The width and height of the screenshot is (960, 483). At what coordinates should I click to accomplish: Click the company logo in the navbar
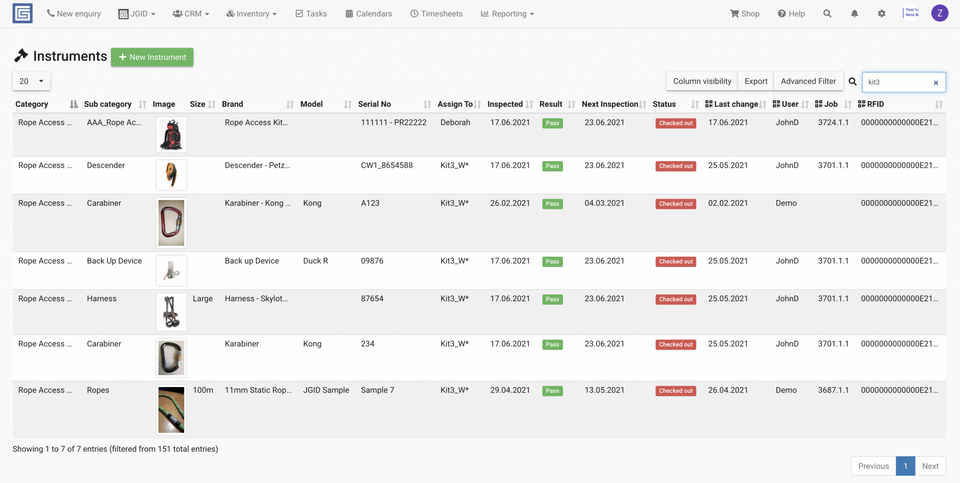click(22, 13)
